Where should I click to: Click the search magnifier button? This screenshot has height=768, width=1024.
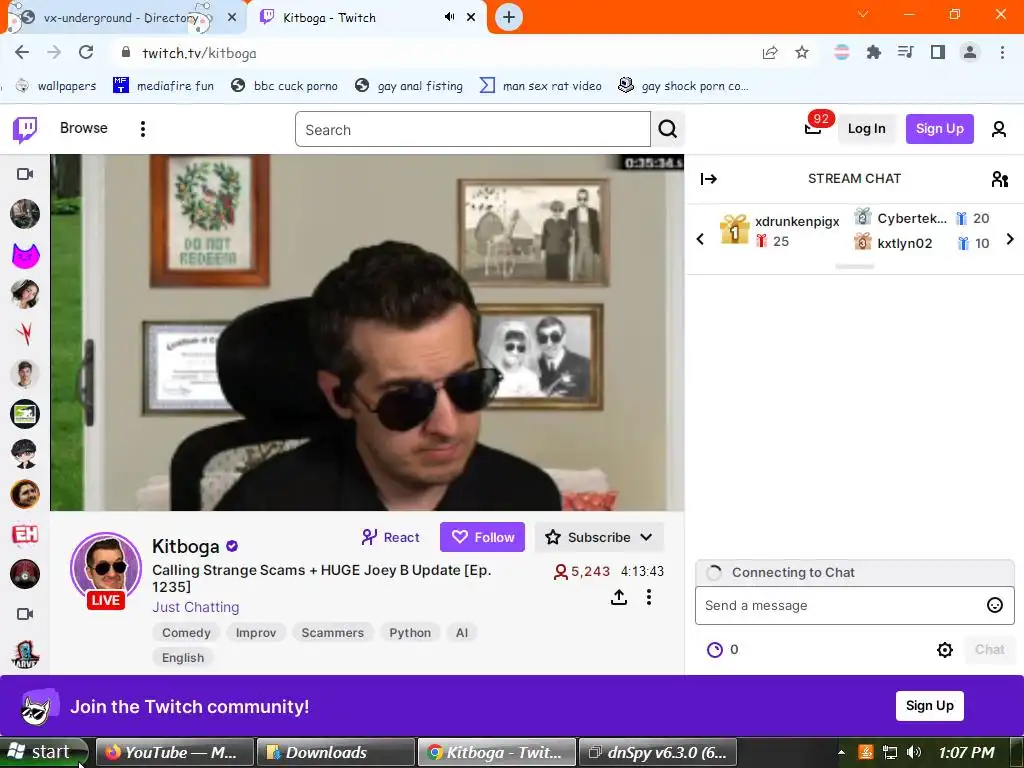667,129
